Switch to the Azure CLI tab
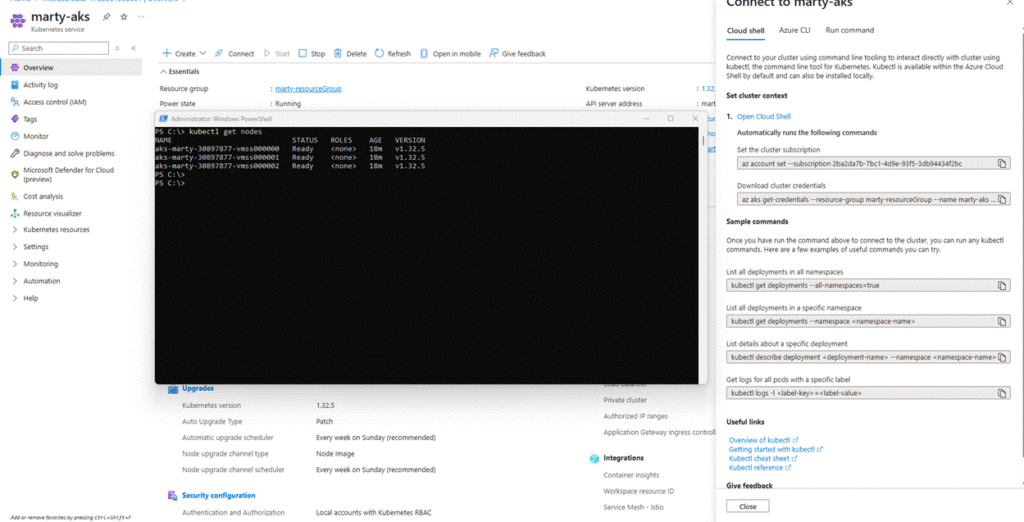The height and width of the screenshot is (522, 1024). tap(794, 31)
